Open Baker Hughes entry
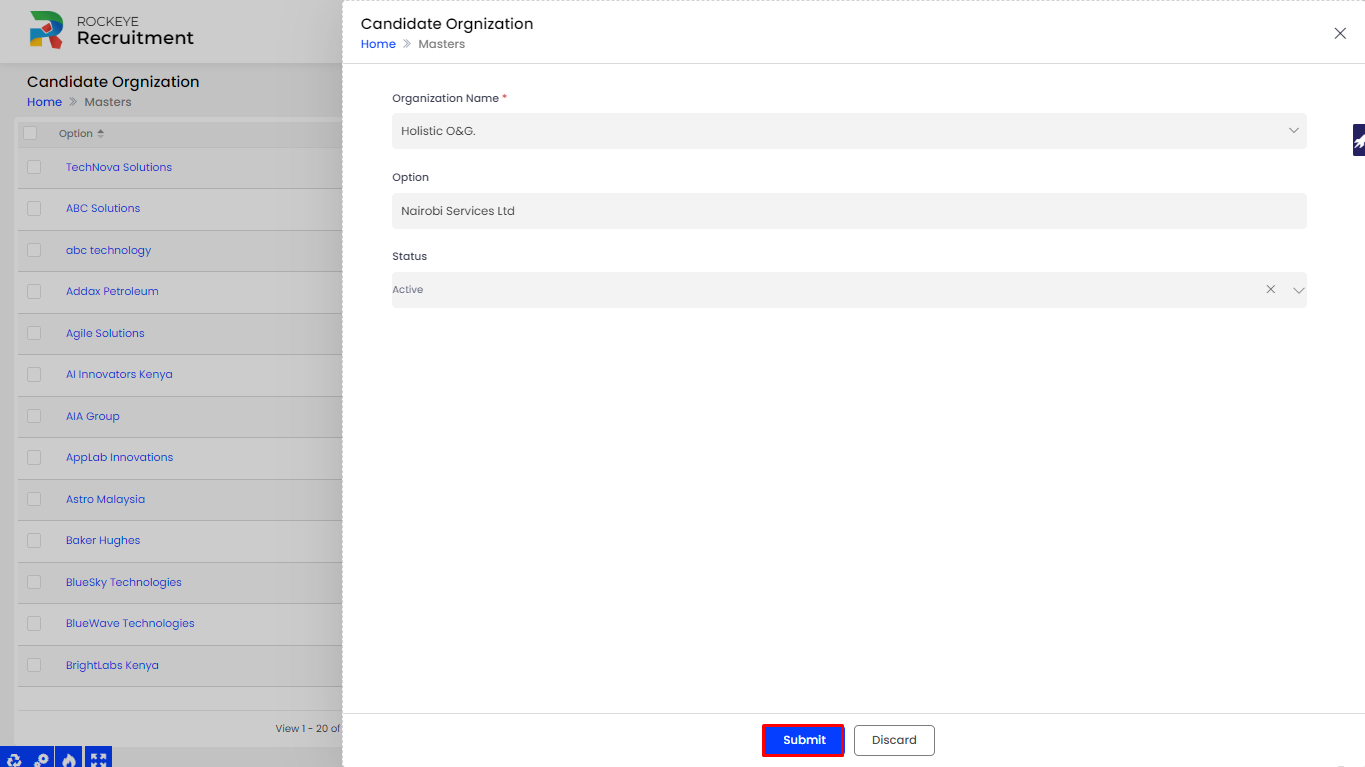 pyautogui.click(x=103, y=540)
